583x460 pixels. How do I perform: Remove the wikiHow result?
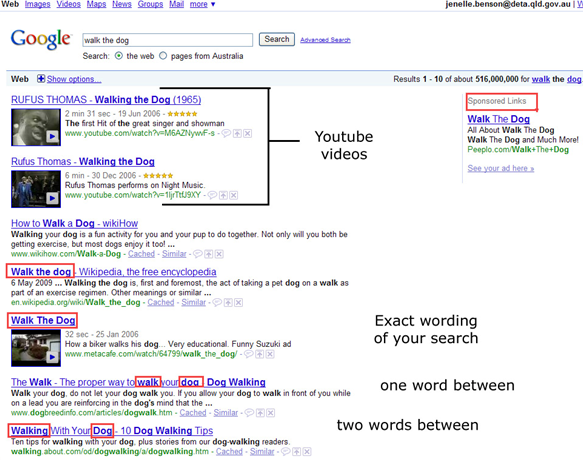pyautogui.click(x=219, y=254)
